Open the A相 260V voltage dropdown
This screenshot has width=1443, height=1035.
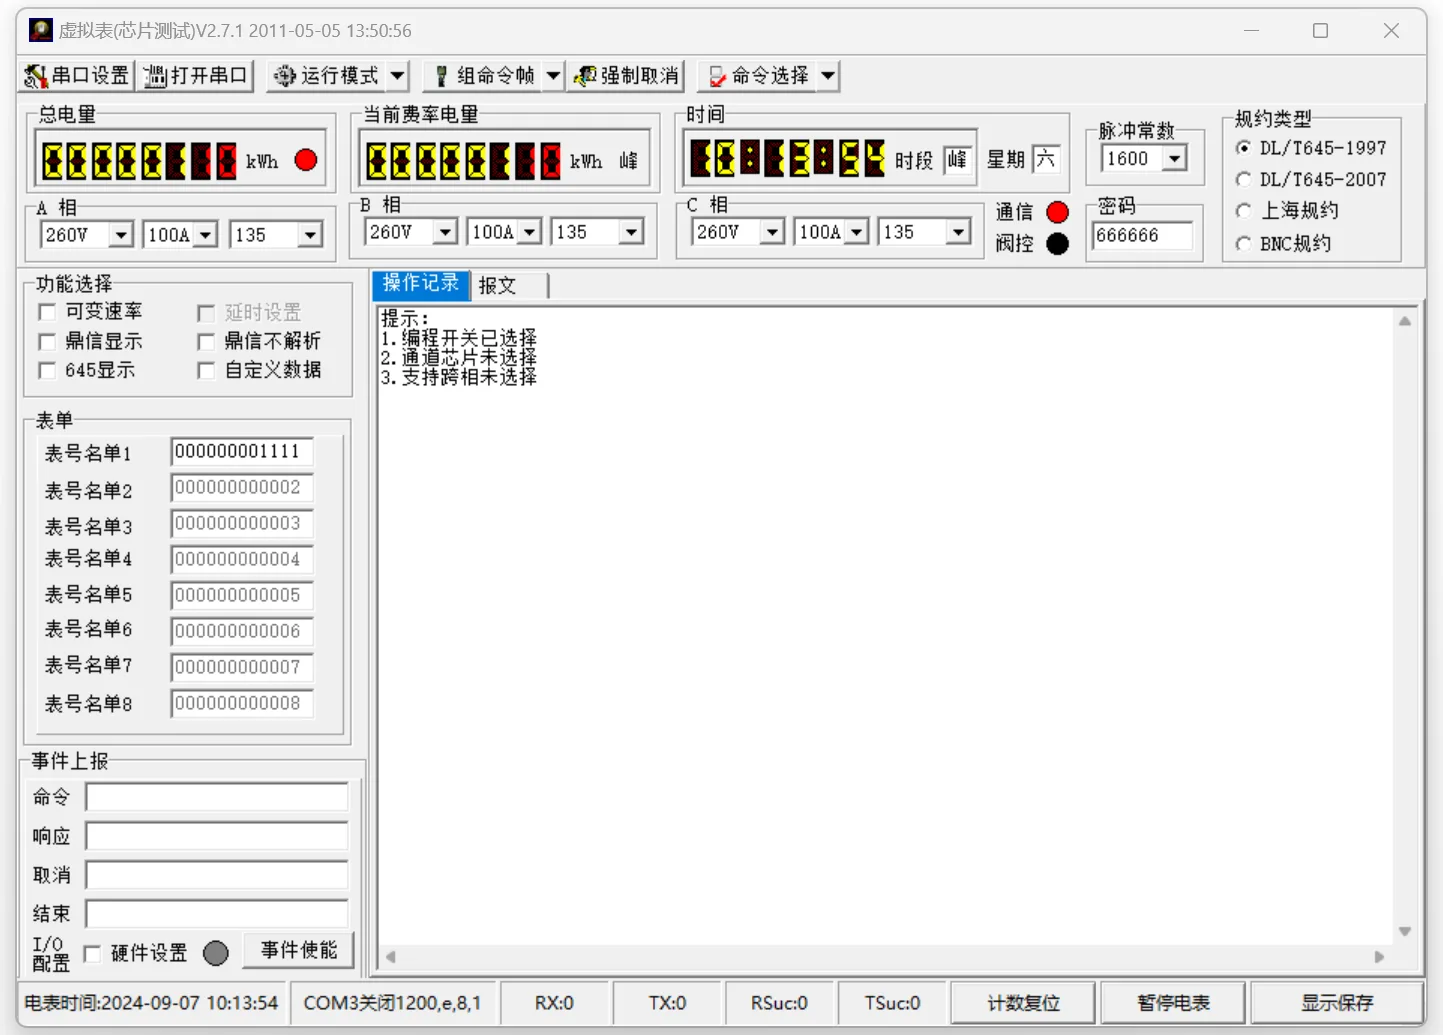(121, 235)
